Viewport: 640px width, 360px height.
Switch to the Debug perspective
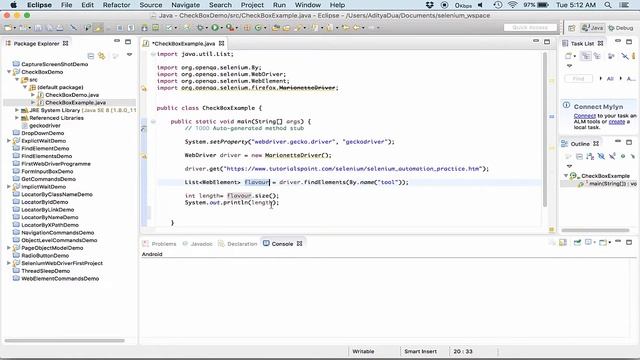[620, 28]
